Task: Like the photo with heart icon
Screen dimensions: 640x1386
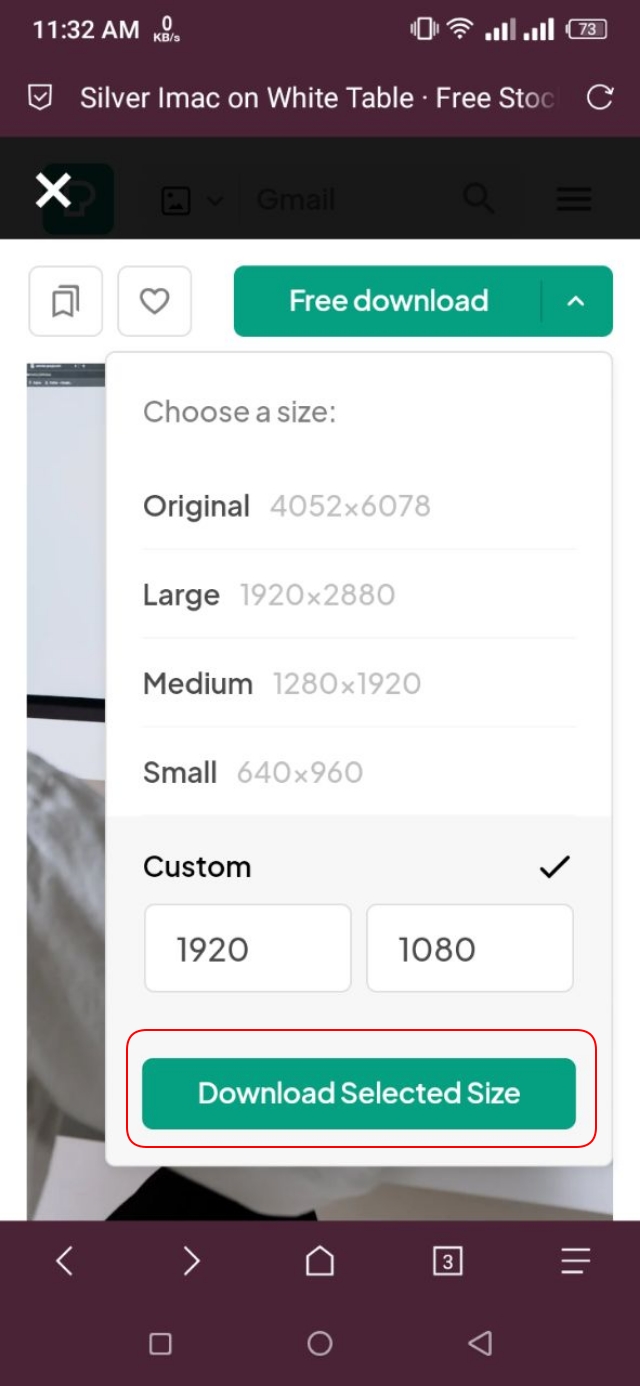Action: (154, 301)
